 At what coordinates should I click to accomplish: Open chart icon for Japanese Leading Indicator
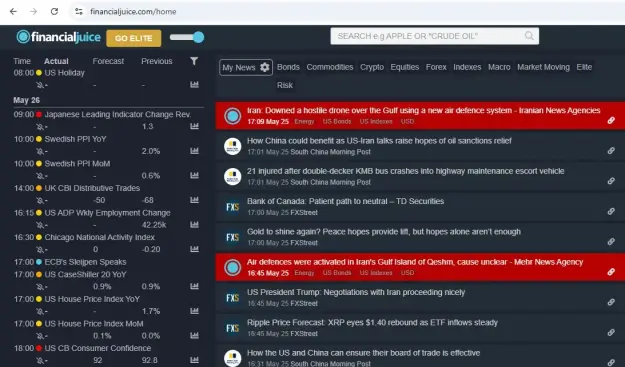click(194, 126)
